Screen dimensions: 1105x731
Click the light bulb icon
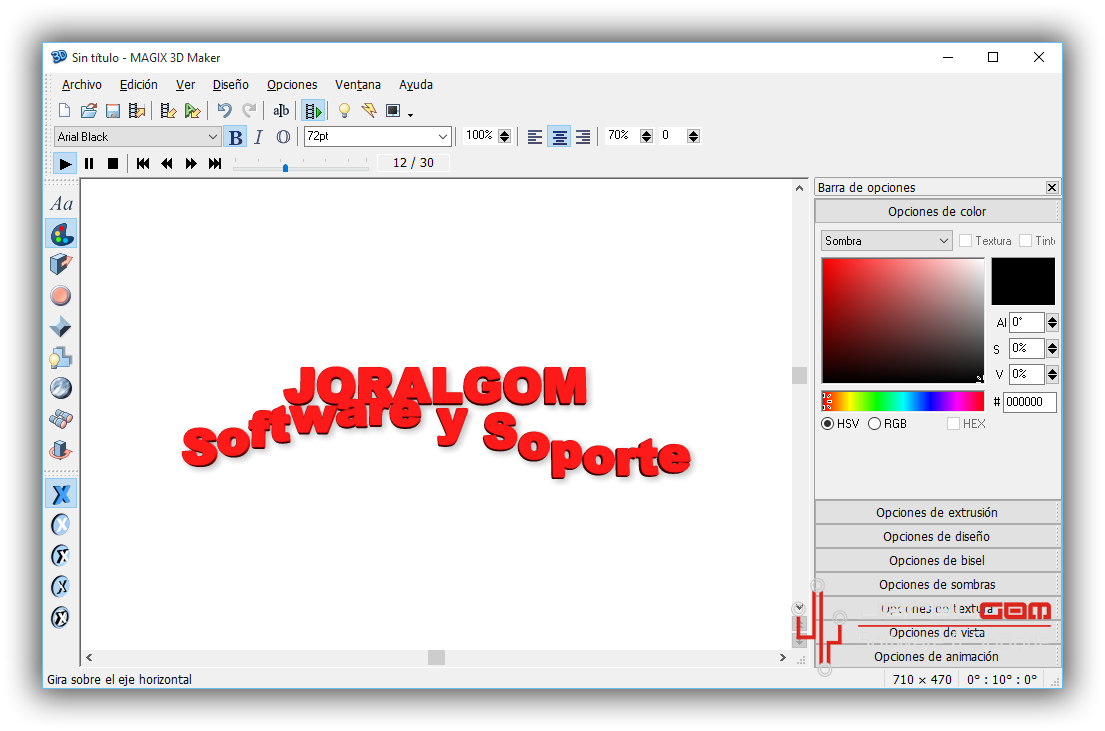[344, 111]
